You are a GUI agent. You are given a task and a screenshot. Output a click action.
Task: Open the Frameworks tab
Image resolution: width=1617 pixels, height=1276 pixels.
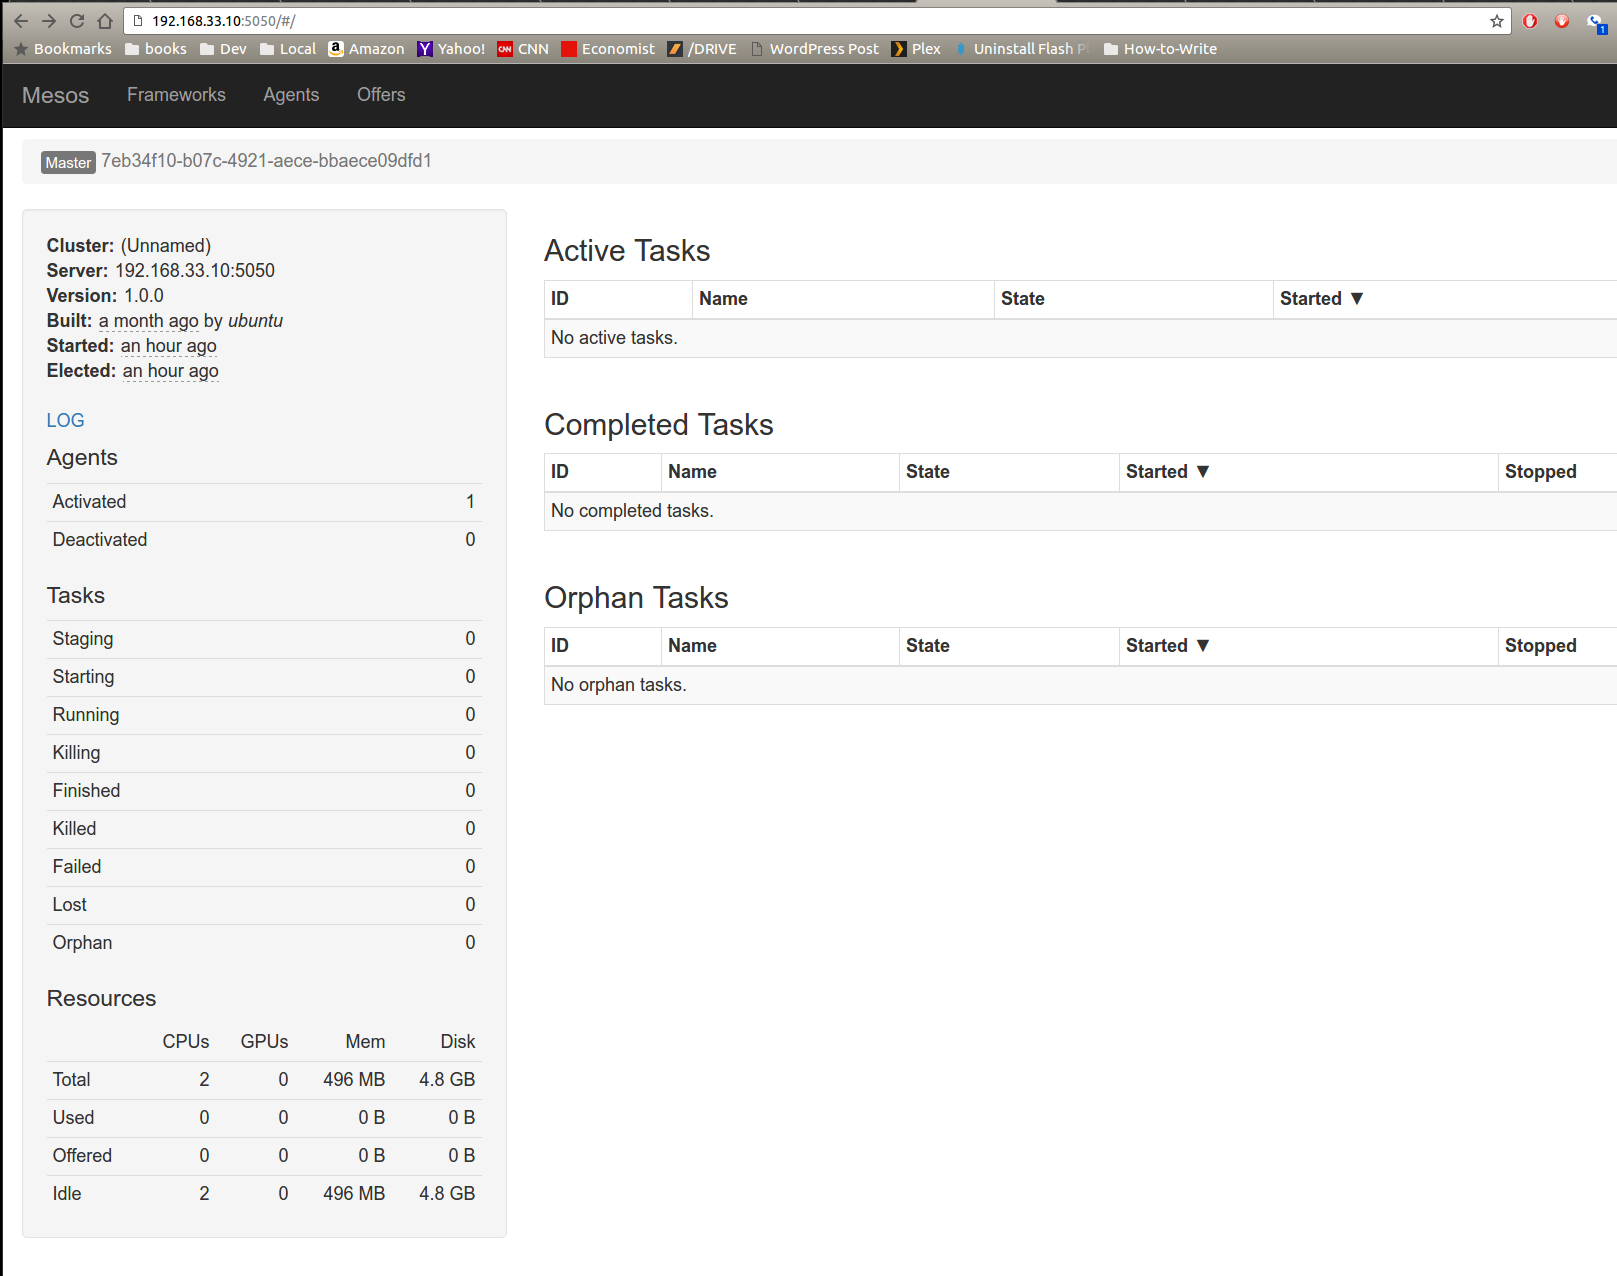pos(176,95)
